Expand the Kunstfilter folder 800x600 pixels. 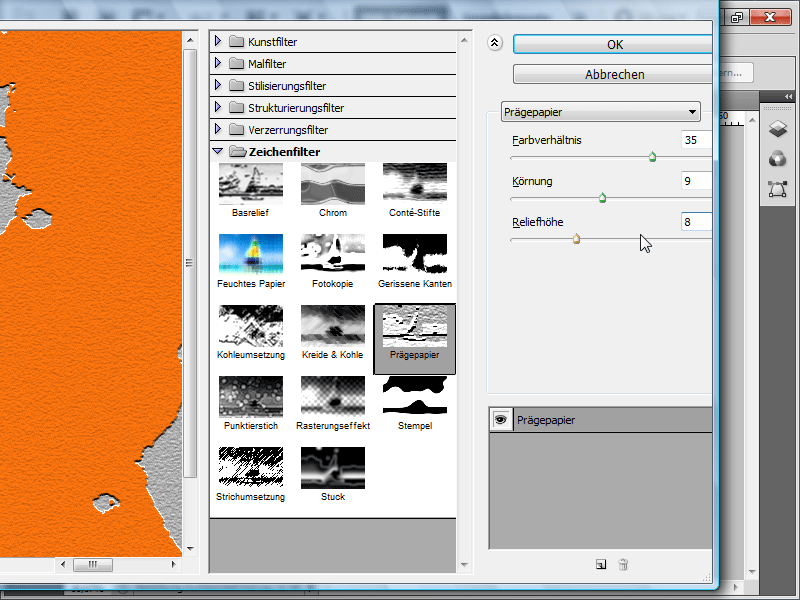pyautogui.click(x=218, y=41)
